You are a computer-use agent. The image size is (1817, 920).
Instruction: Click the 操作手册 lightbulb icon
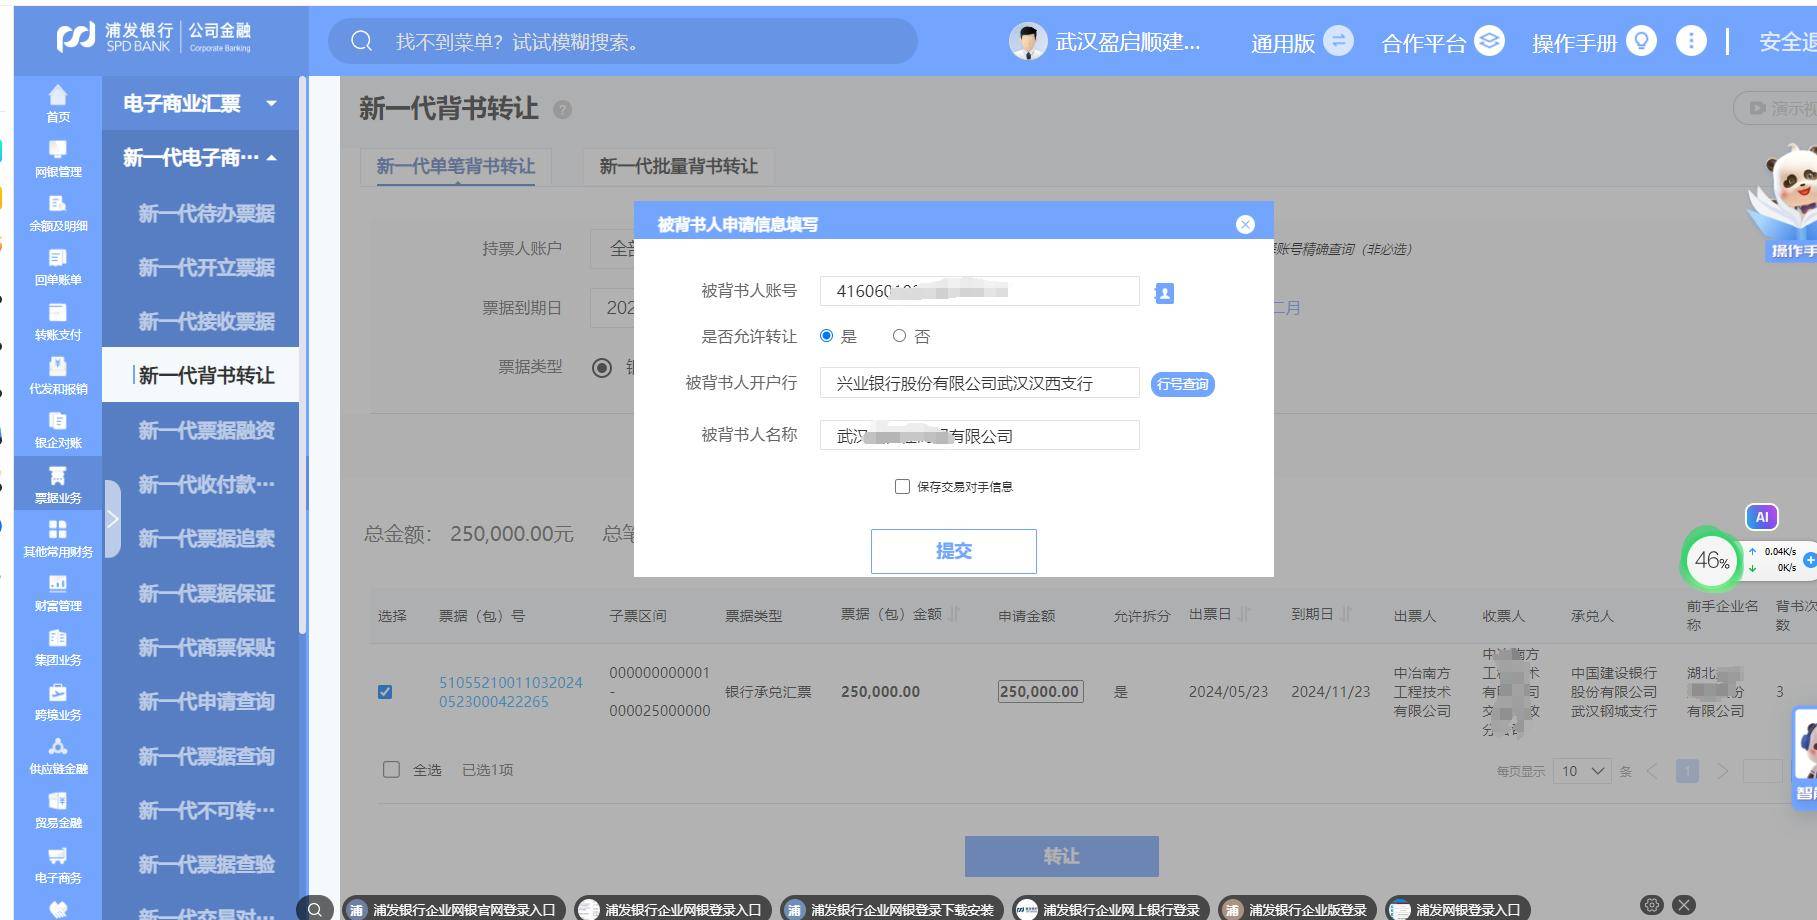point(1642,41)
